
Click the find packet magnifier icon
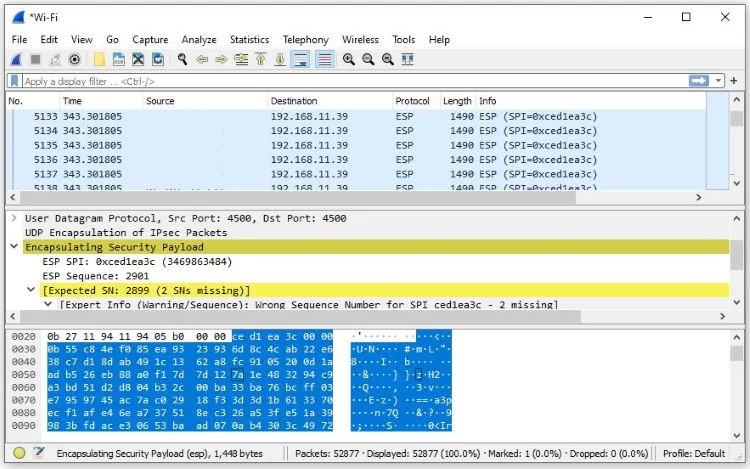183,59
